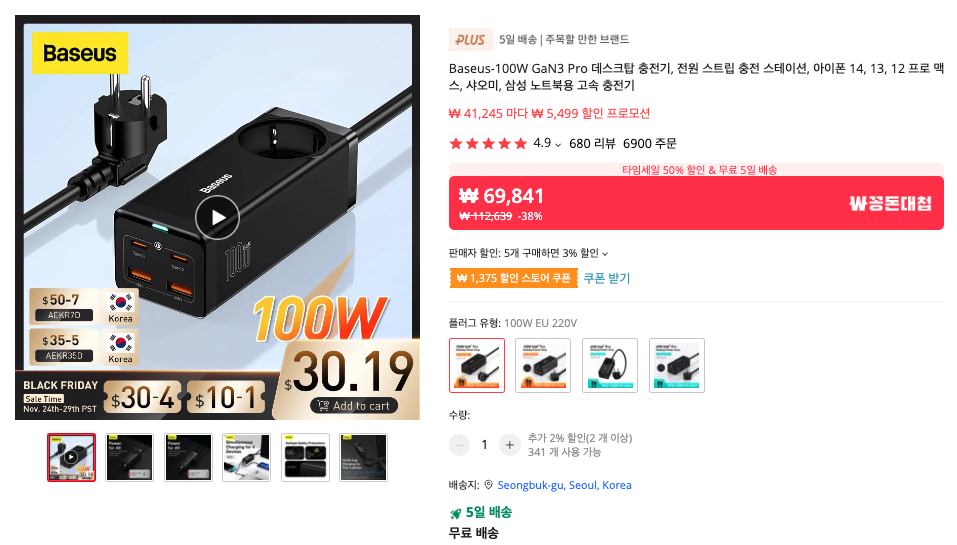Choose third plug type variant with teal label
Image resolution: width=957 pixels, height=545 pixels.
coord(610,365)
